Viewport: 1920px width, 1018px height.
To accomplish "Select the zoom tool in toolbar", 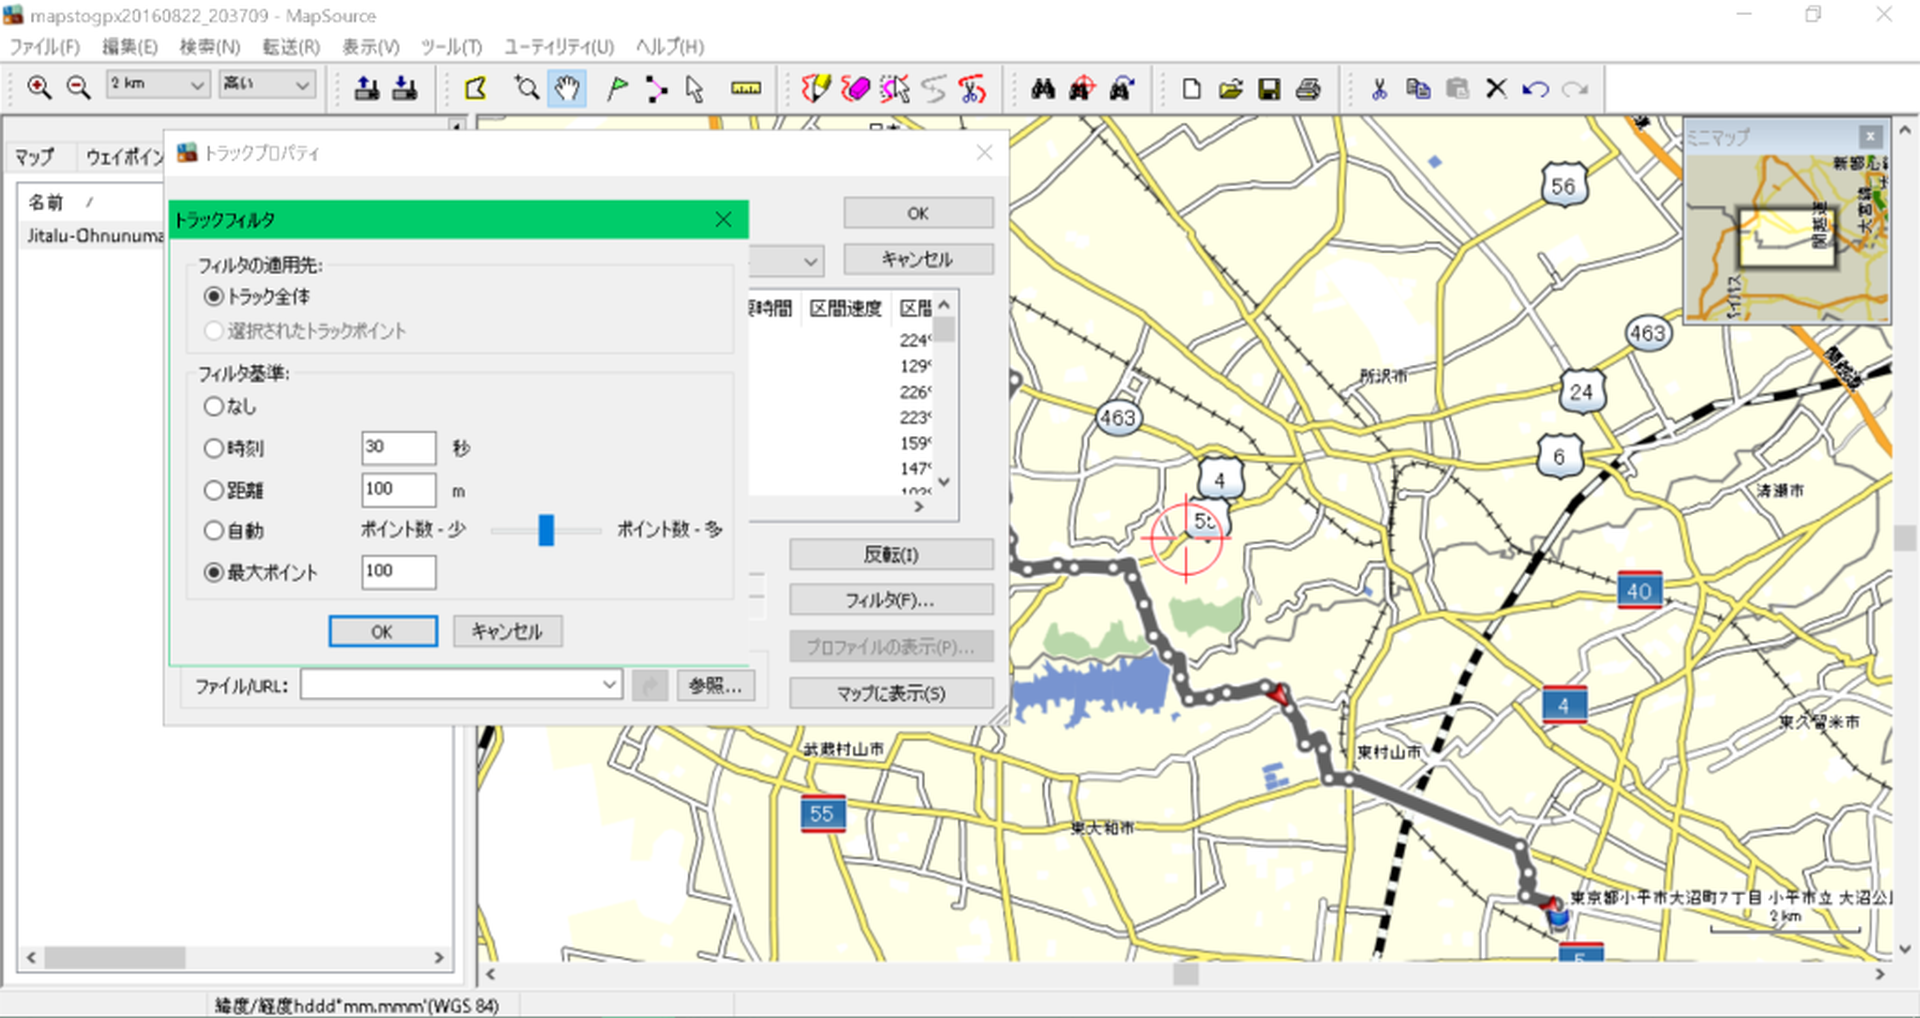I will (x=526, y=88).
